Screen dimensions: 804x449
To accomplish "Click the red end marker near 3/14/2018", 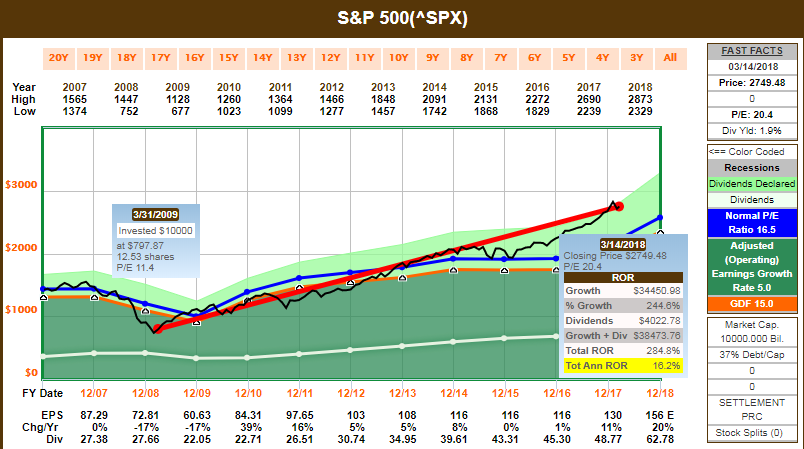I will click(619, 207).
